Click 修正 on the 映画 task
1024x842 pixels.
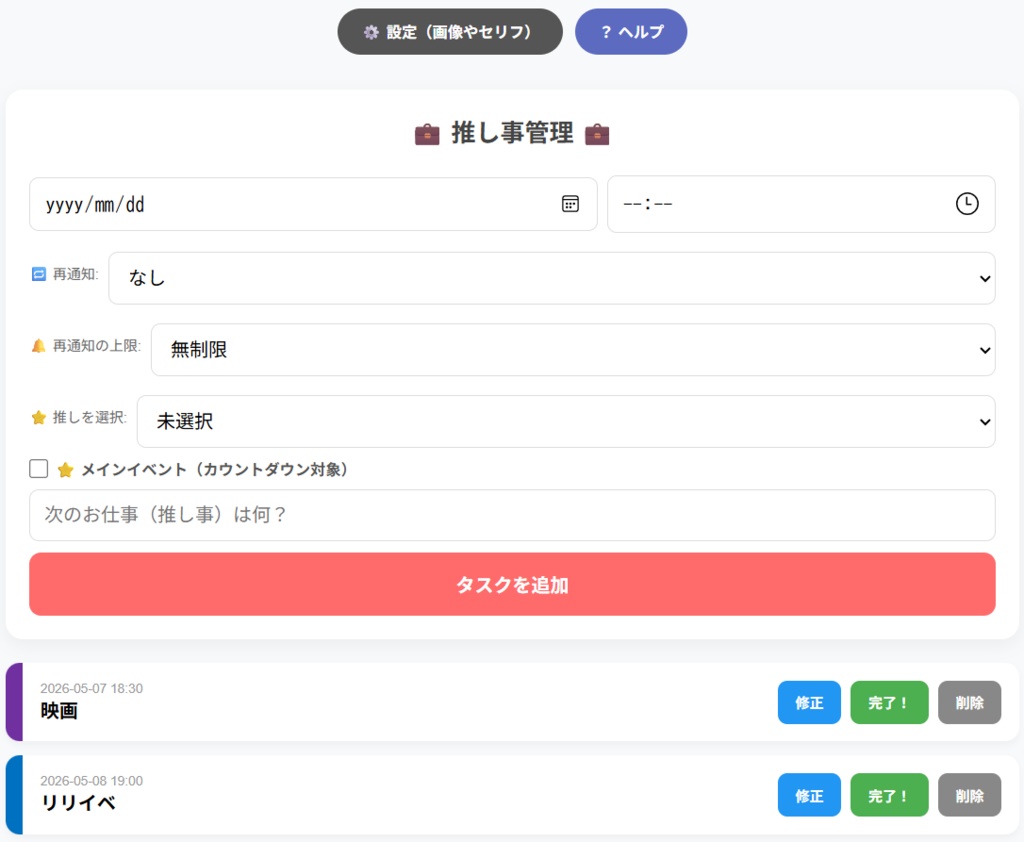[809, 703]
